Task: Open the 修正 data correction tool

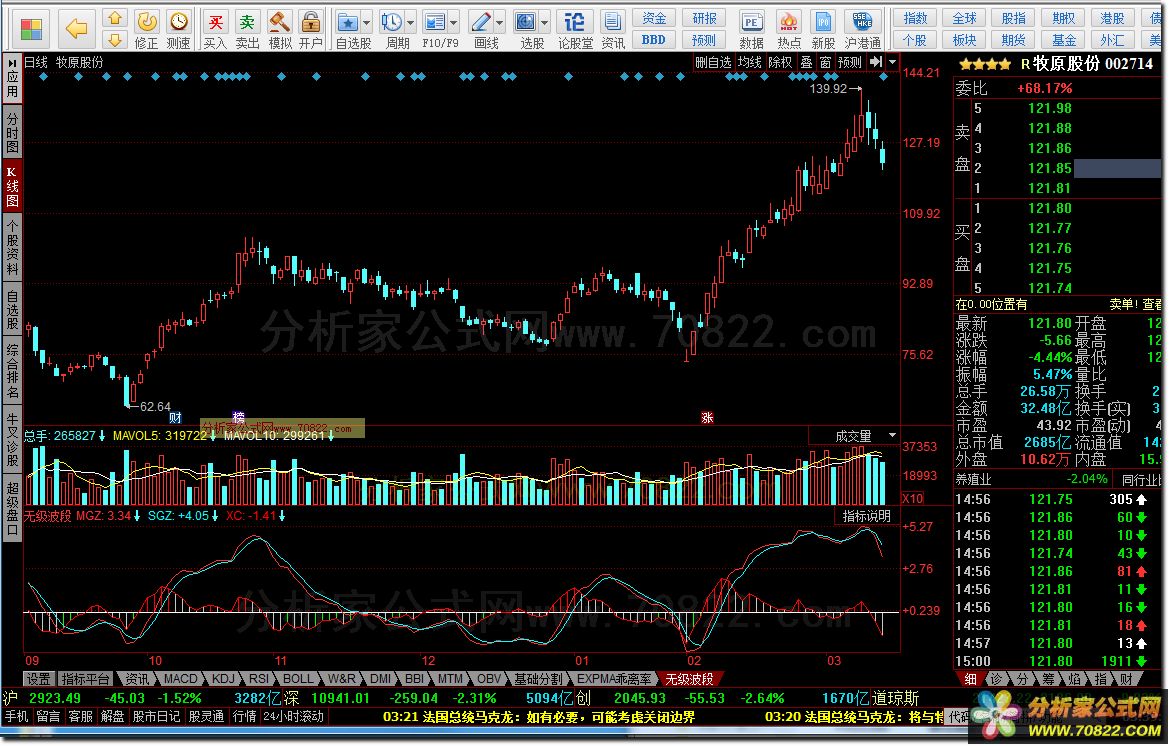Action: 146,30
